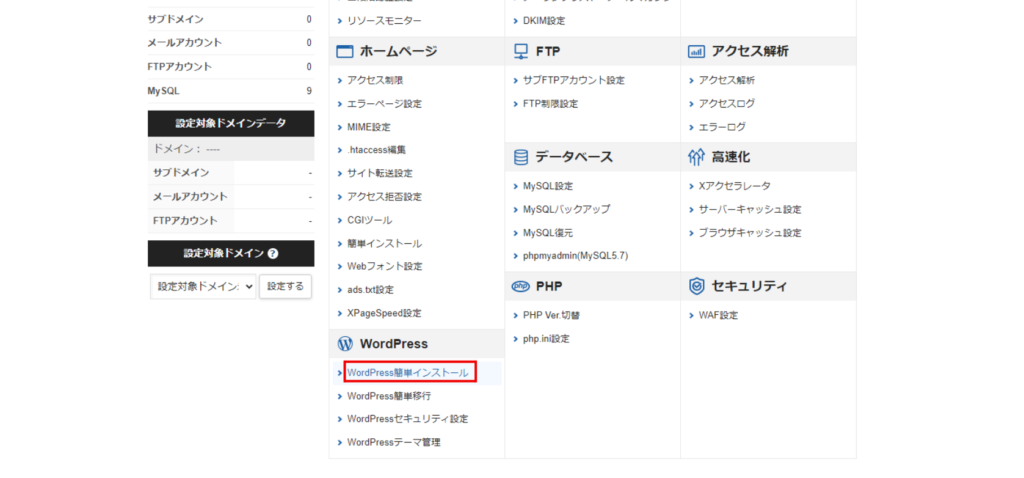Click the サブドメイン row showing 0
Screen dimensions: 1024x478
click(x=231, y=19)
